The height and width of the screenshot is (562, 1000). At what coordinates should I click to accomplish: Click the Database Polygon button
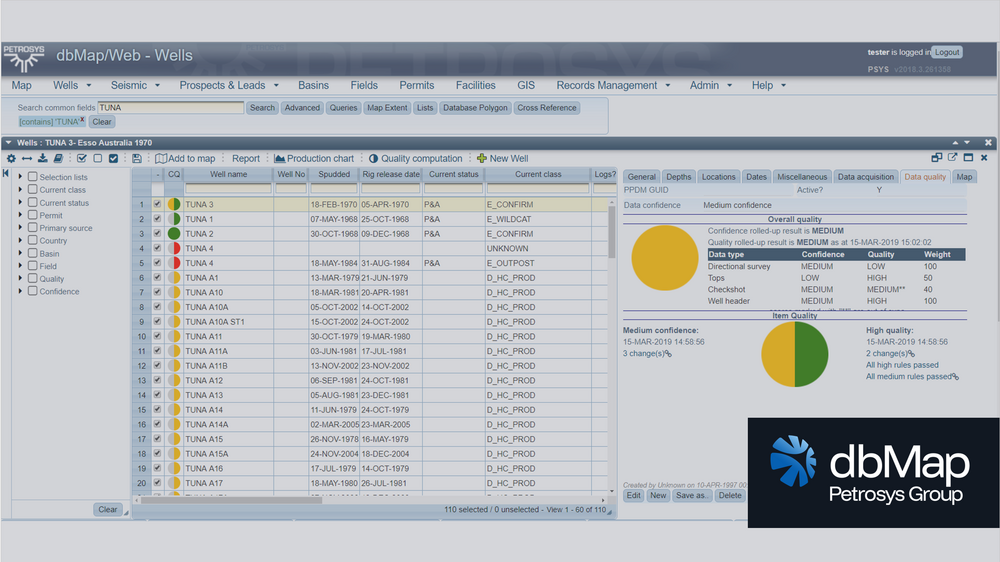coord(475,108)
